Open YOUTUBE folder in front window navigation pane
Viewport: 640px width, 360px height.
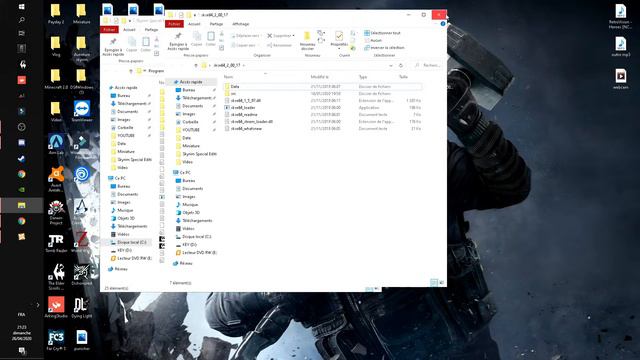[x=191, y=130]
